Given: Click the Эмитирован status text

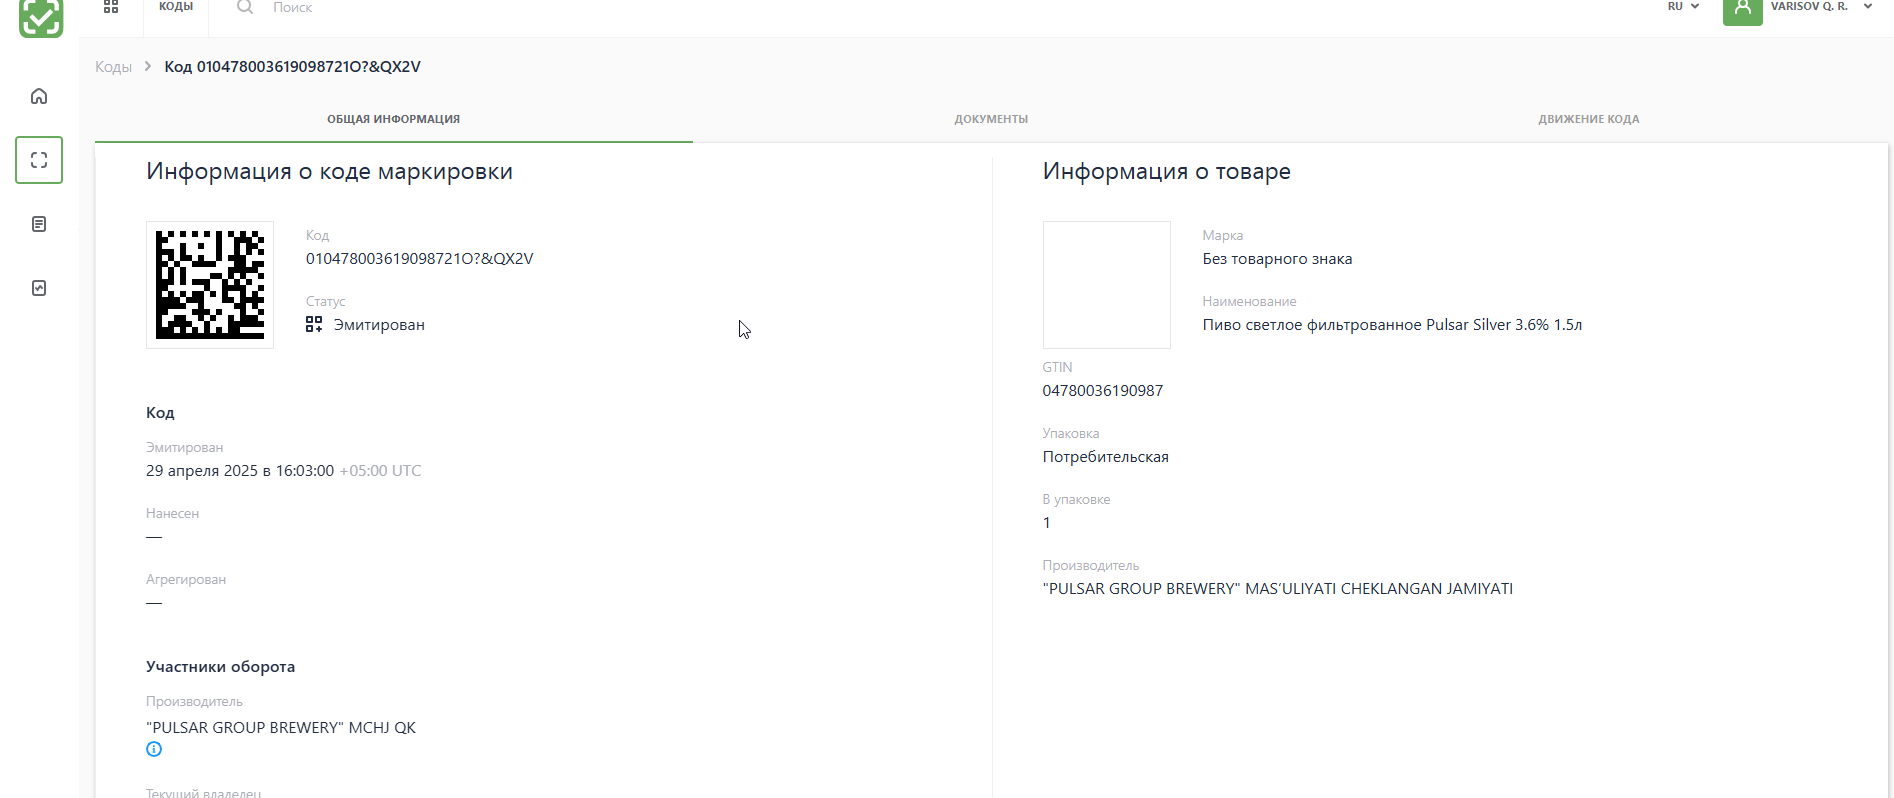Looking at the screenshot, I should coord(379,325).
